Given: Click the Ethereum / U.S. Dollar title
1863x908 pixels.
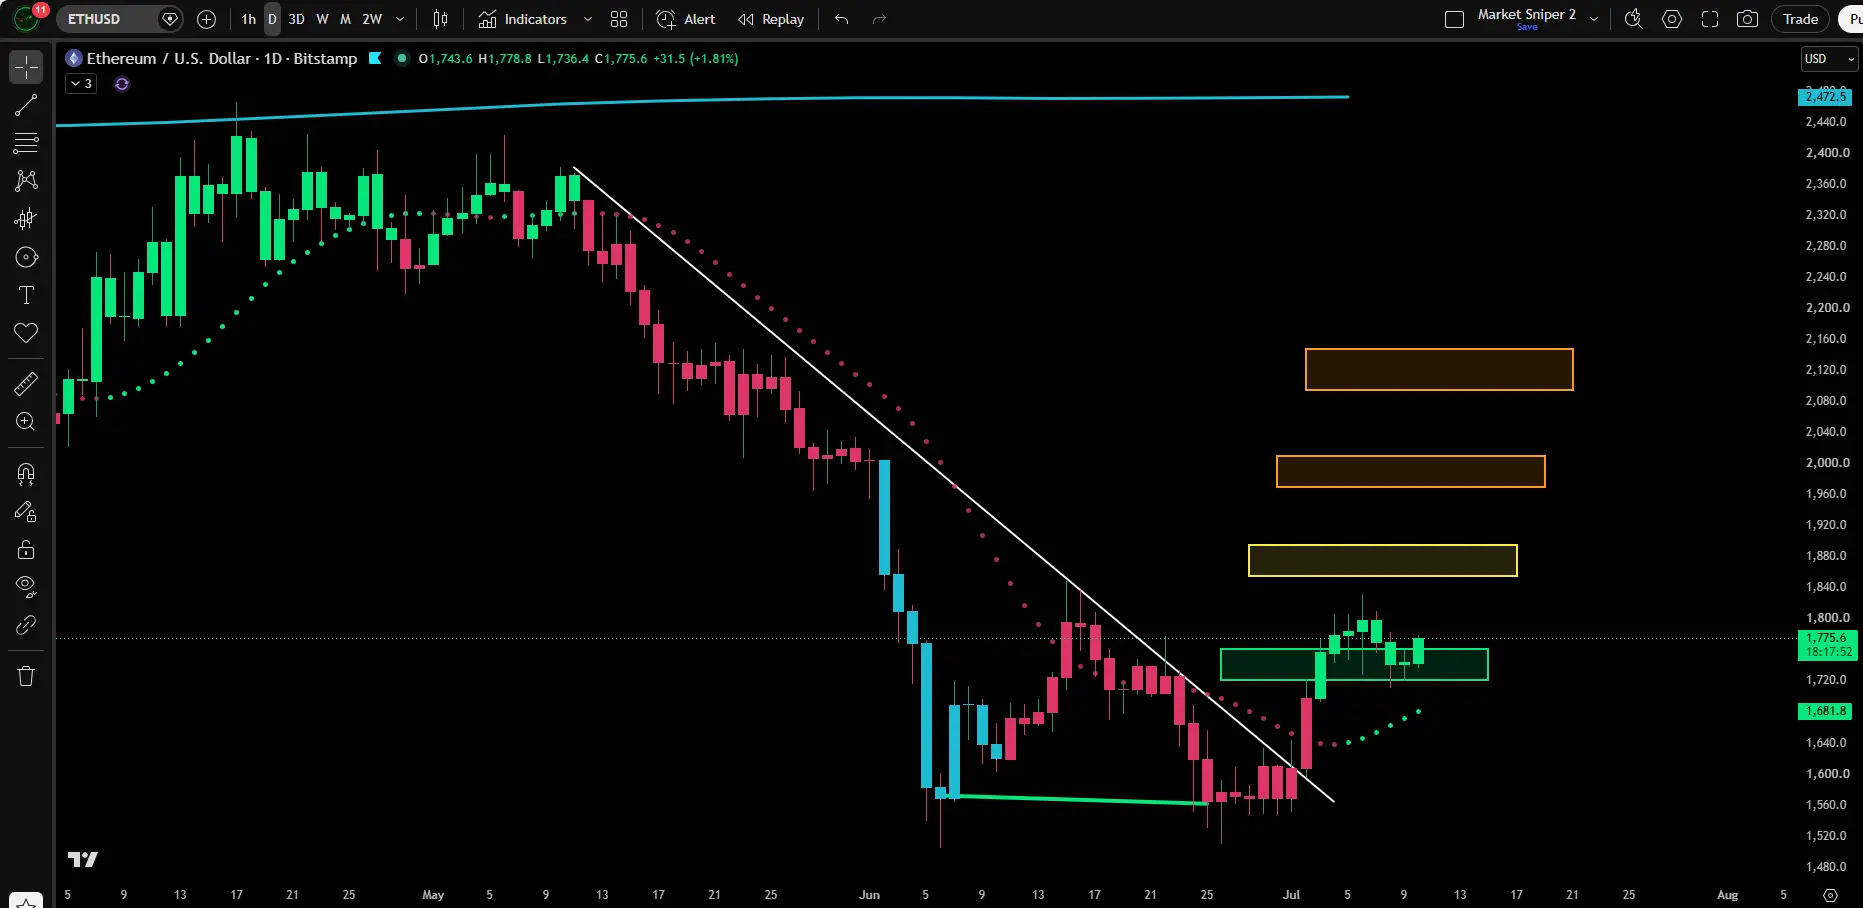Looking at the screenshot, I should coord(169,58).
